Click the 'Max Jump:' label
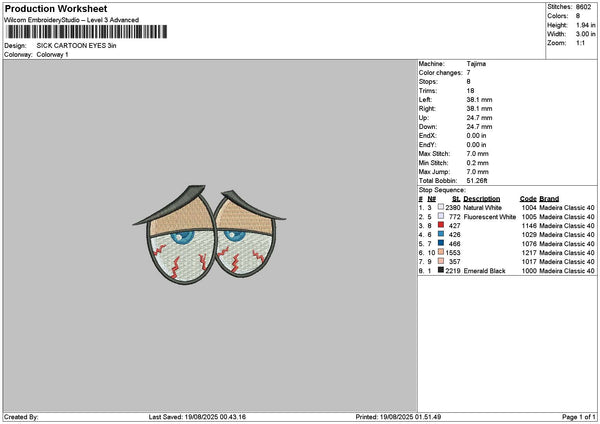Viewport: 600px width, 424px height. 434,172
